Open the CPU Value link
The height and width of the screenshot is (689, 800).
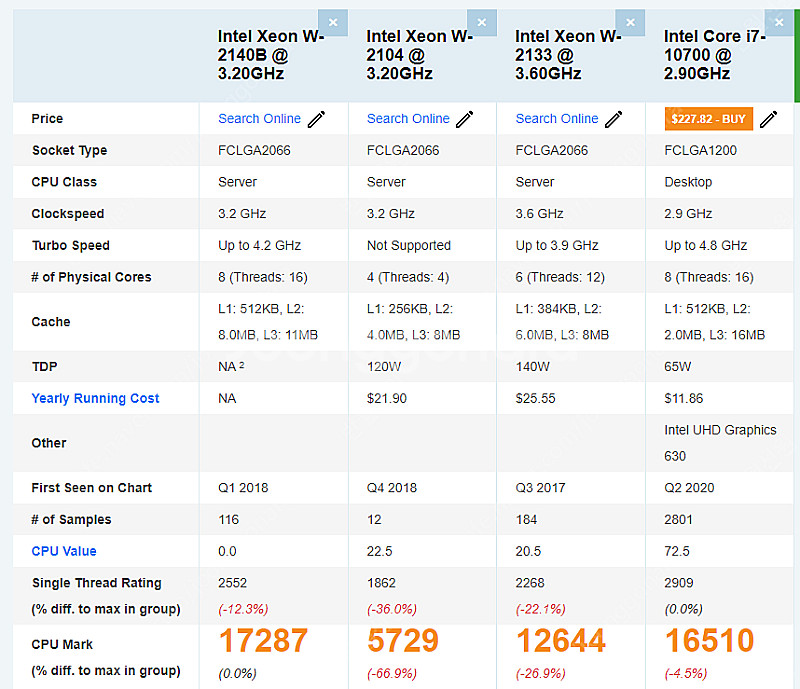click(64, 551)
